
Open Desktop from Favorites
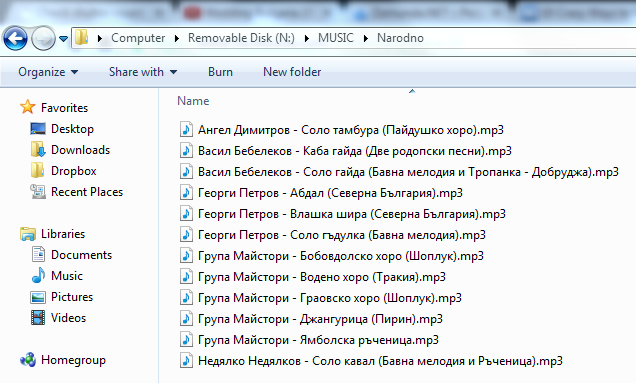pyautogui.click(x=72, y=129)
